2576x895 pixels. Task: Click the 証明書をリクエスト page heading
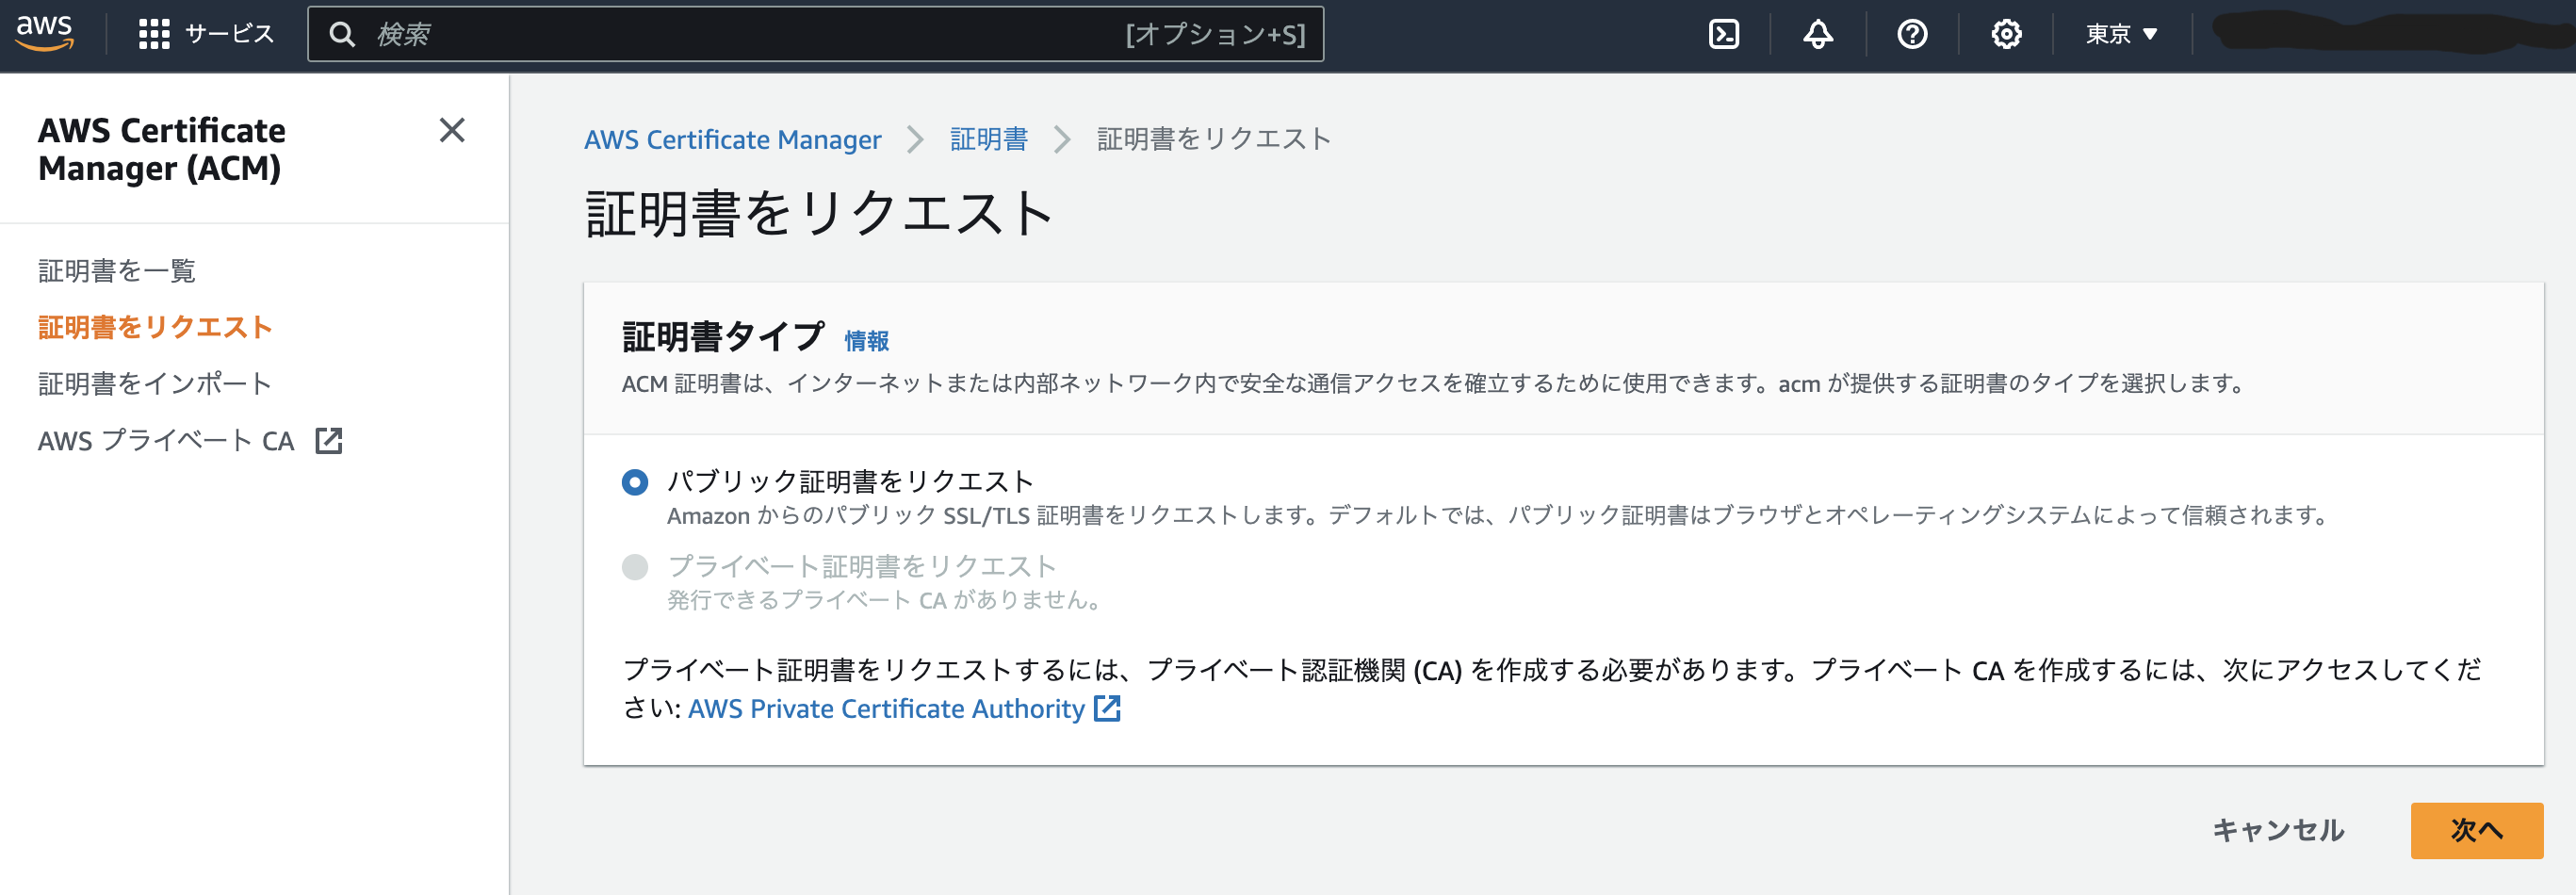[x=819, y=213]
